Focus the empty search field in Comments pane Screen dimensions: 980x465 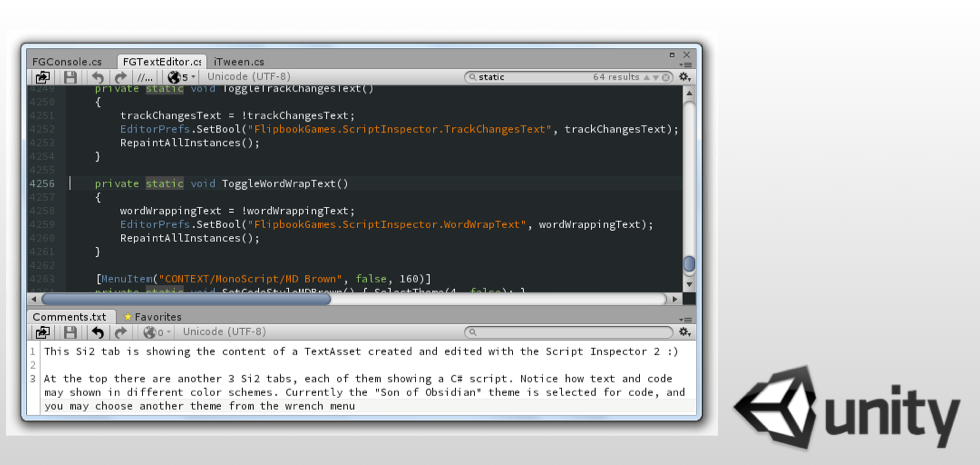pyautogui.click(x=569, y=332)
